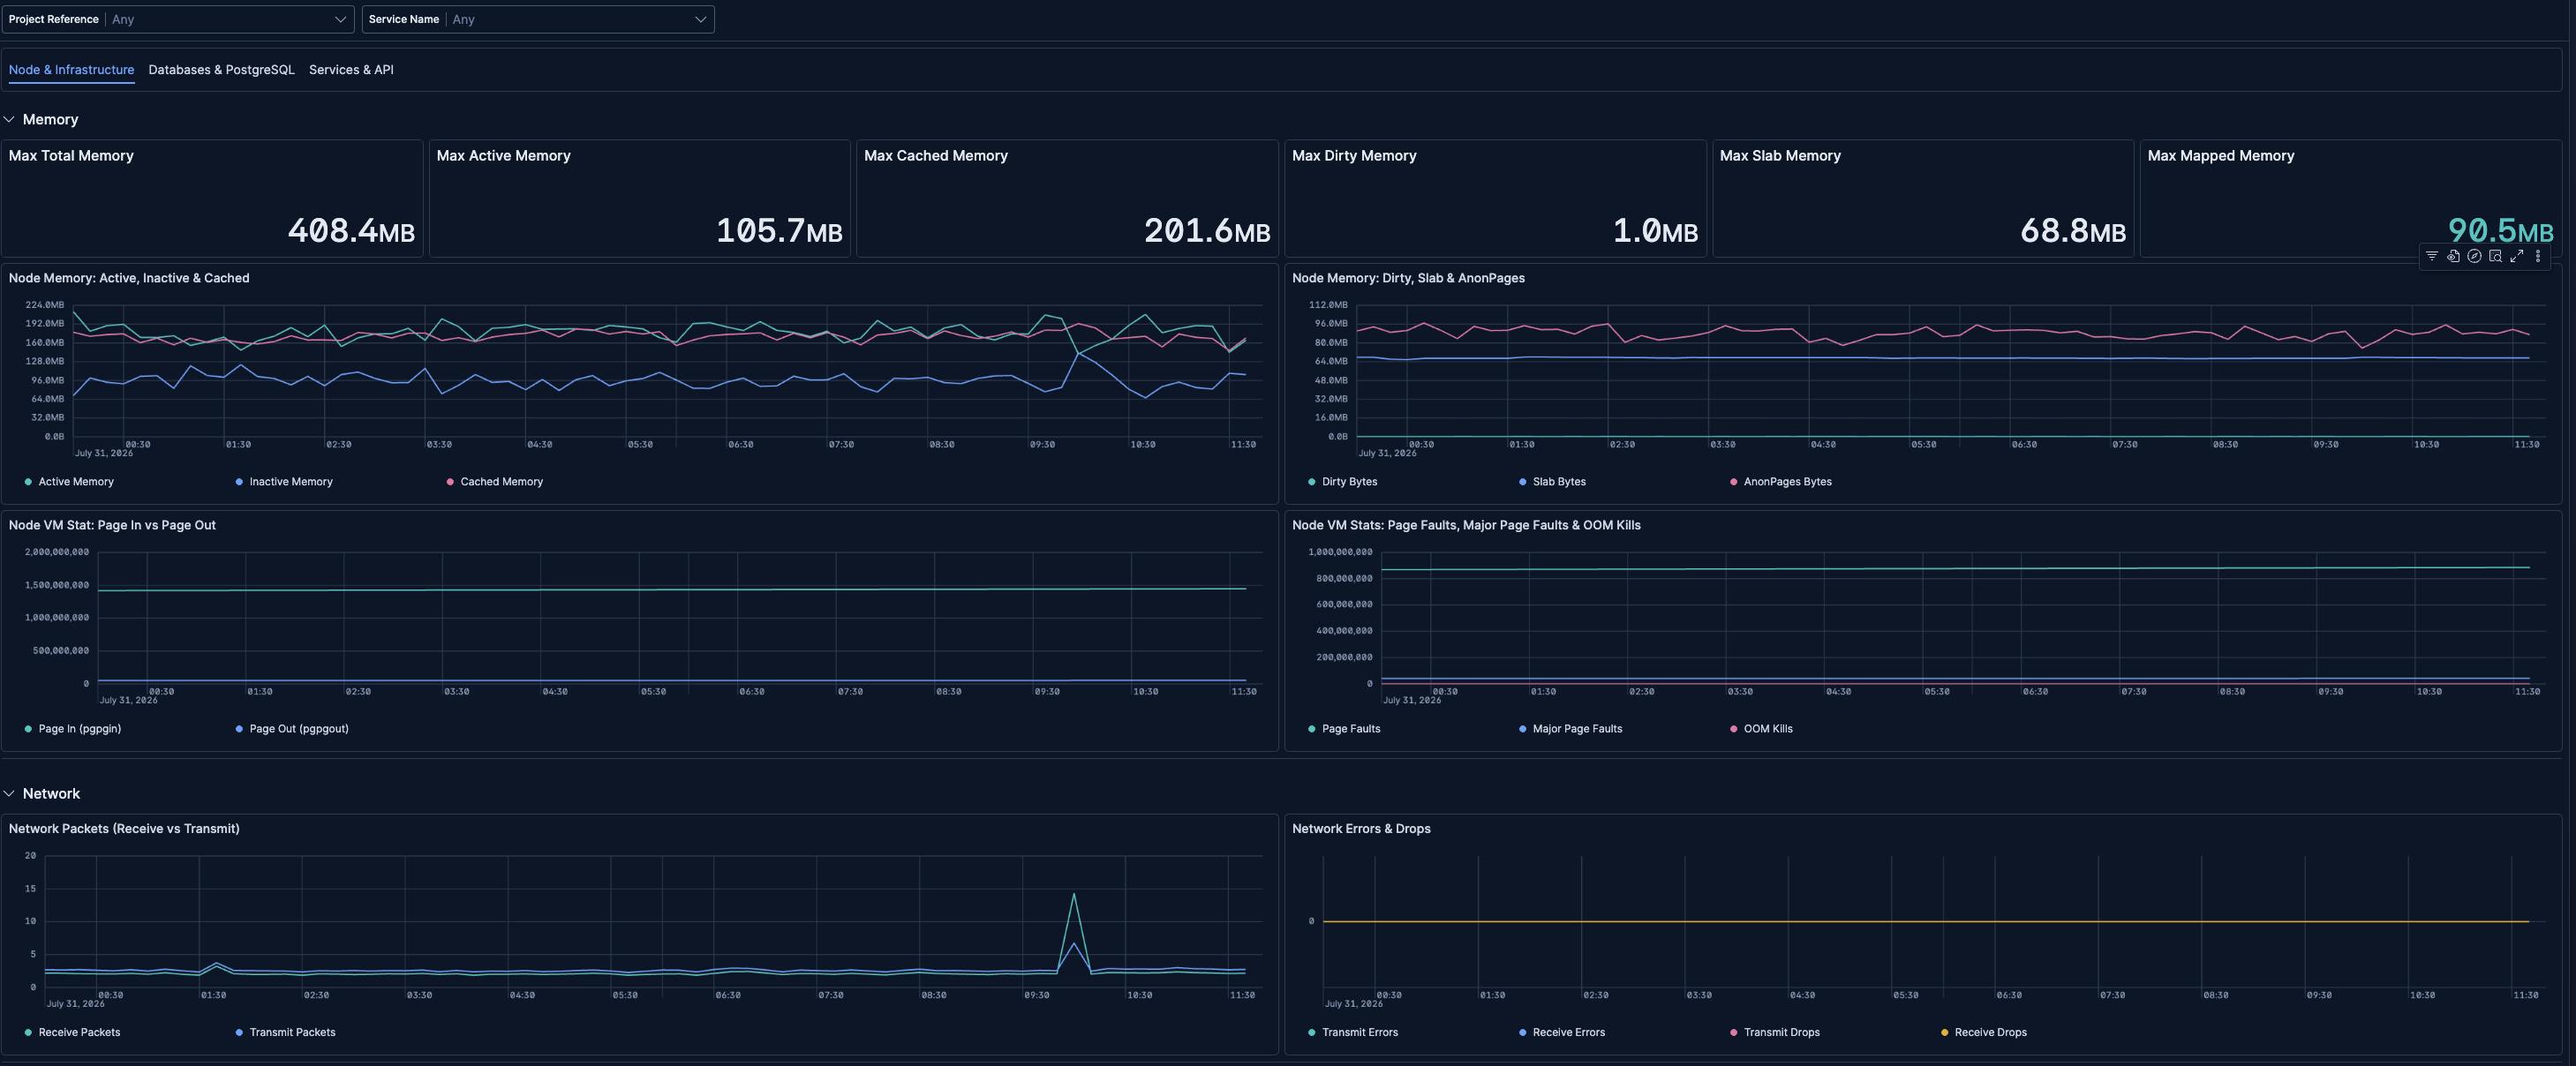Open the Project Reference dropdown
This screenshot has width=2576, height=1066.
pos(178,19)
